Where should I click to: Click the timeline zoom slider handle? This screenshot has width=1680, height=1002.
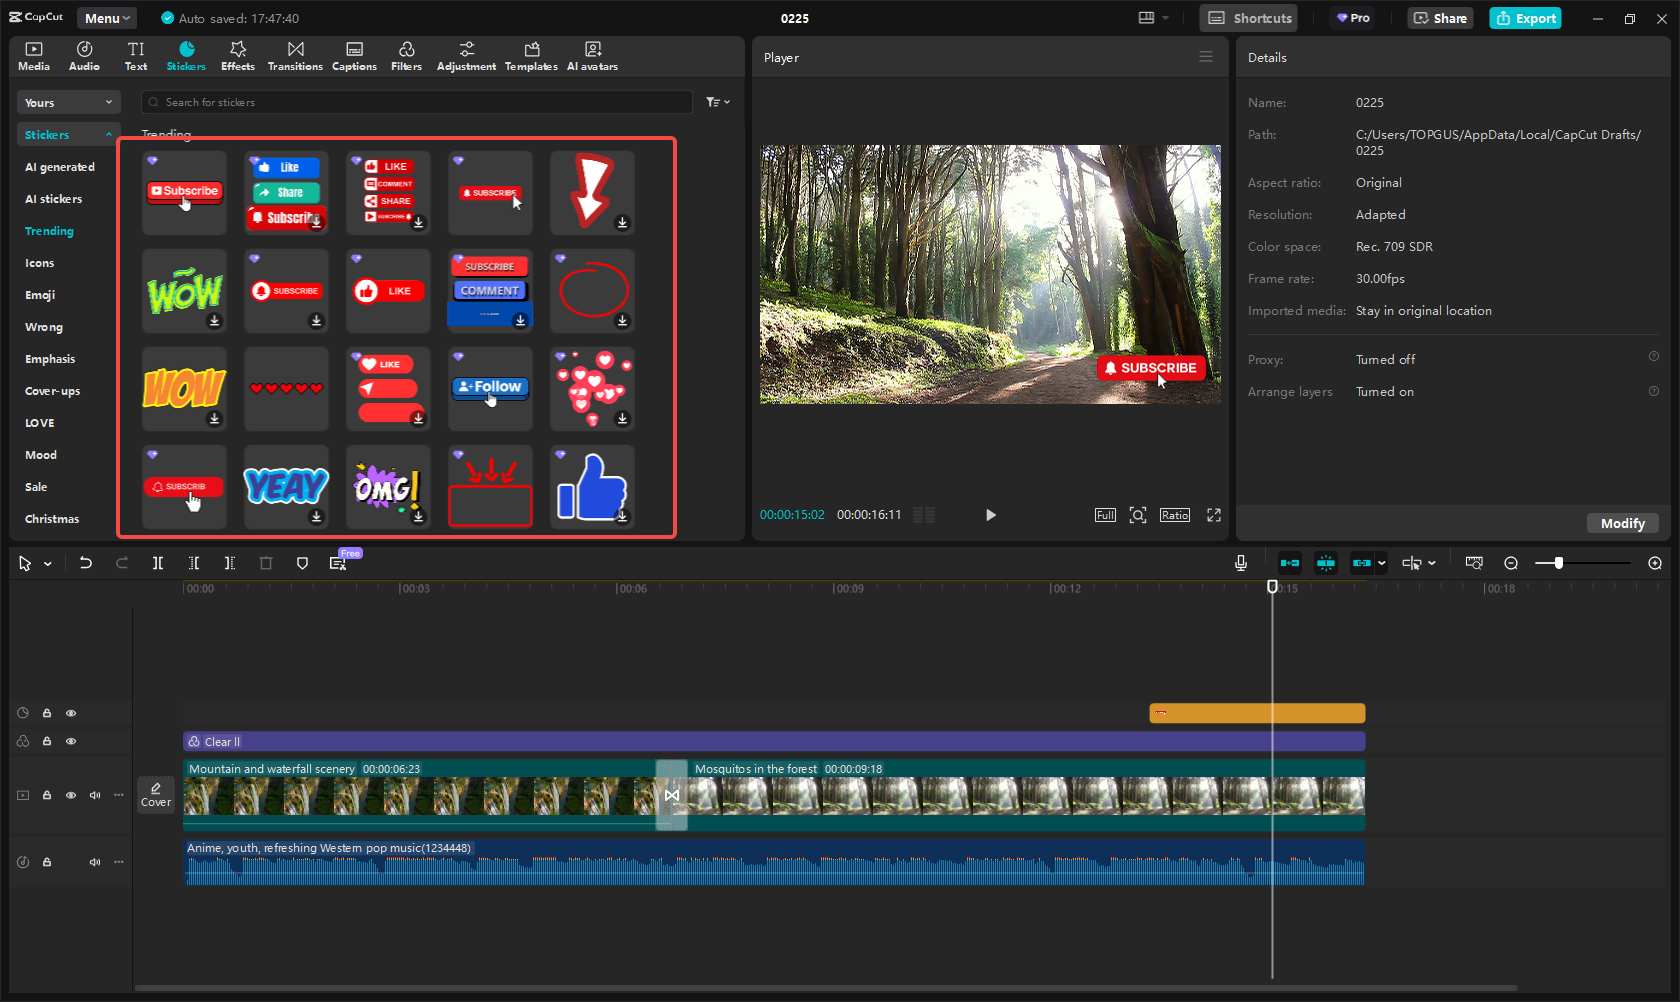(x=1558, y=563)
